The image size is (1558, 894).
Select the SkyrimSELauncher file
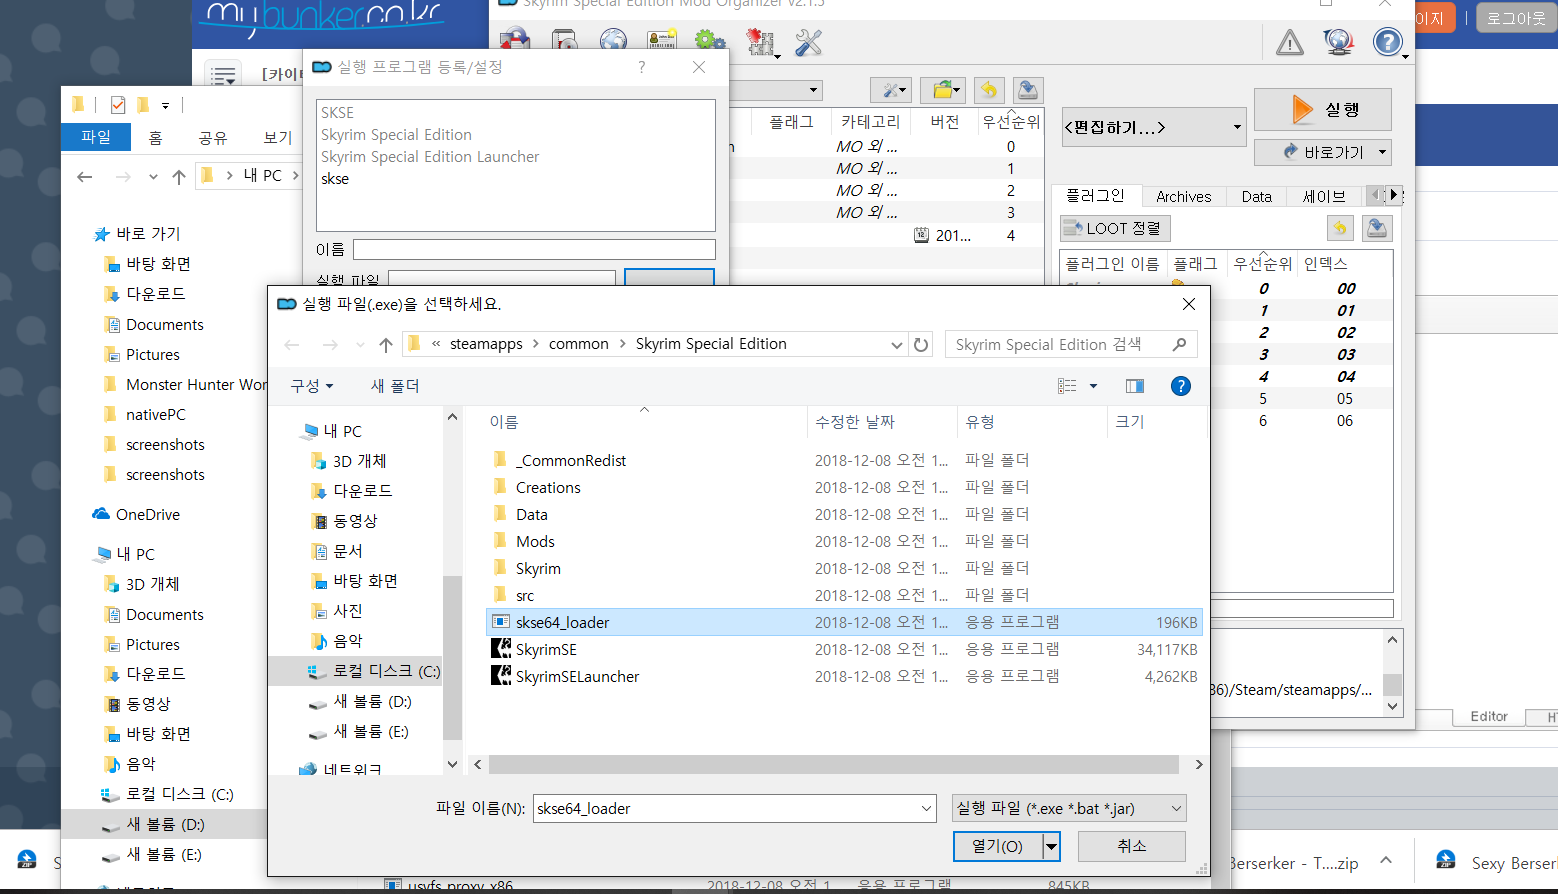pyautogui.click(x=577, y=677)
